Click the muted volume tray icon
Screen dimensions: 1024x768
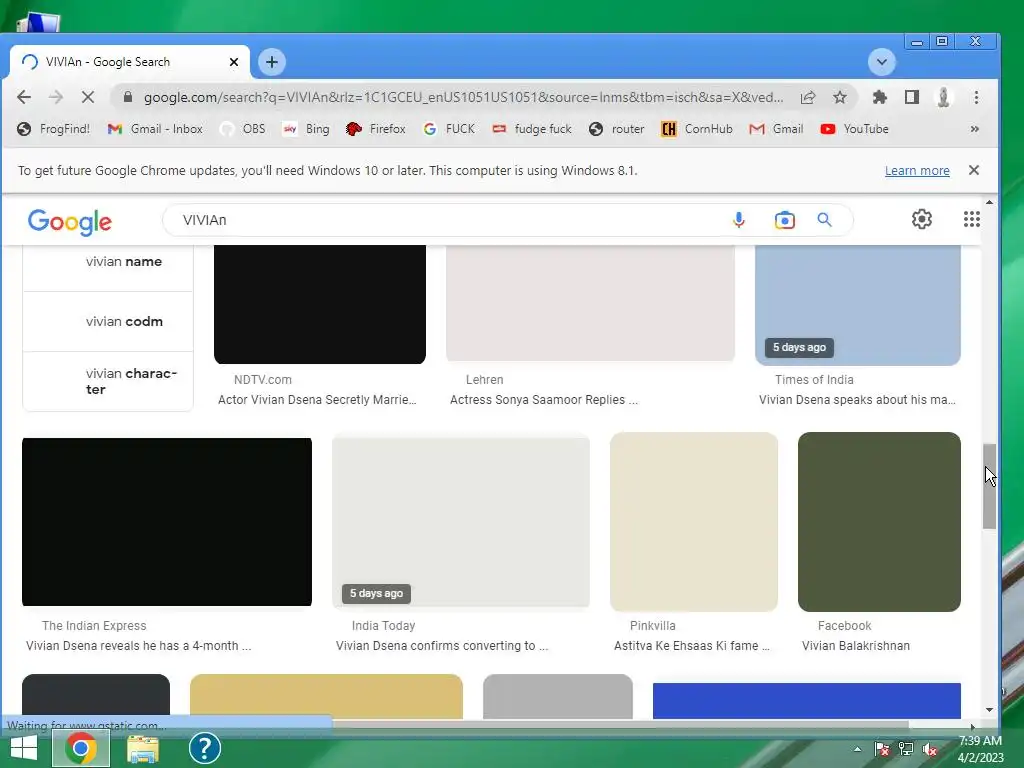pos(929,749)
